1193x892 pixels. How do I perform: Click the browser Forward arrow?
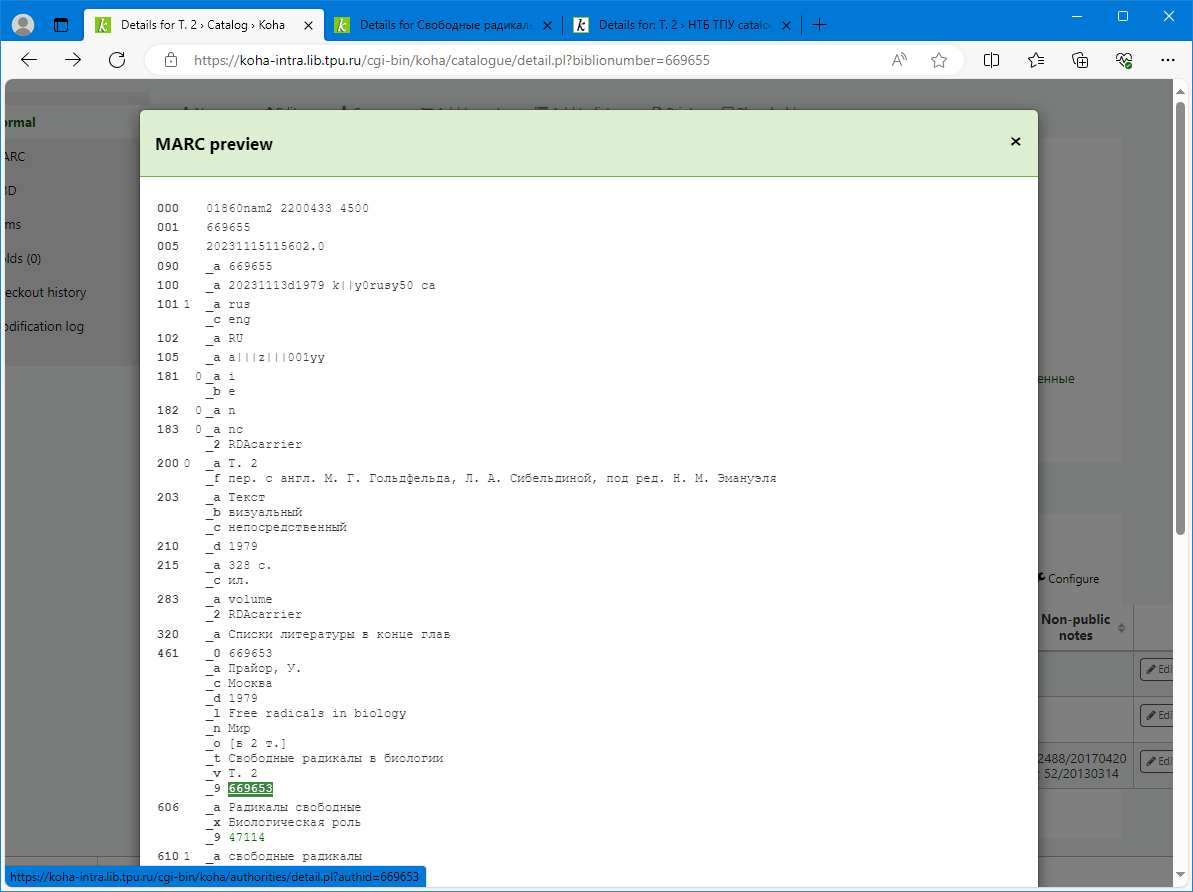coord(73,60)
